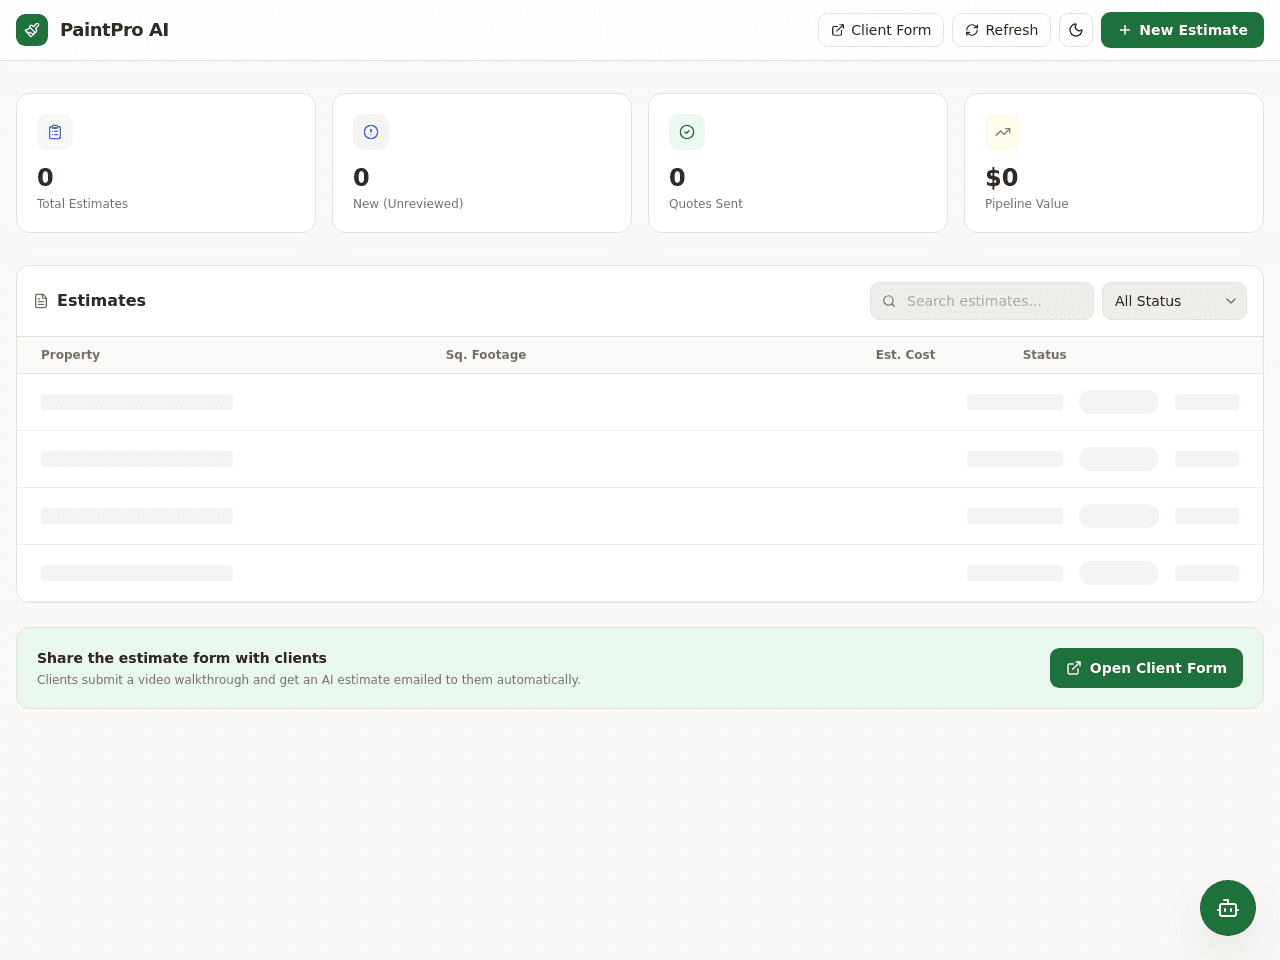Screen dimensions: 1280x960
Task: Click the New (Unreviewed) label
Action: pyautogui.click(x=408, y=204)
